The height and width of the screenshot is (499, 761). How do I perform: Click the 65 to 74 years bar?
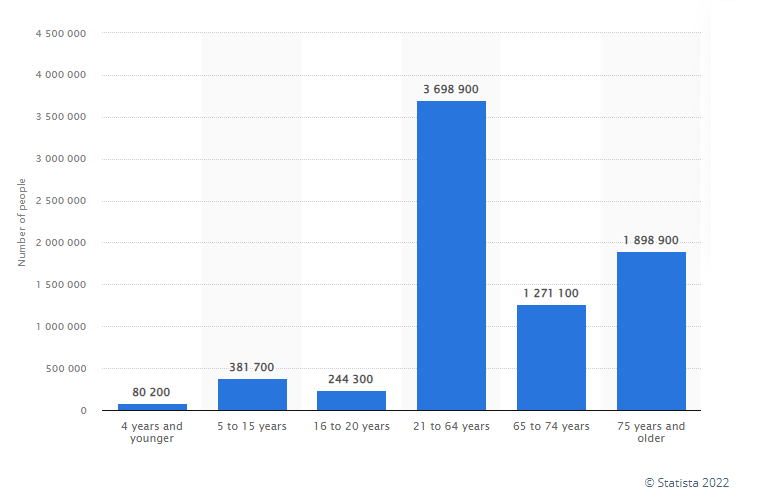pos(551,357)
